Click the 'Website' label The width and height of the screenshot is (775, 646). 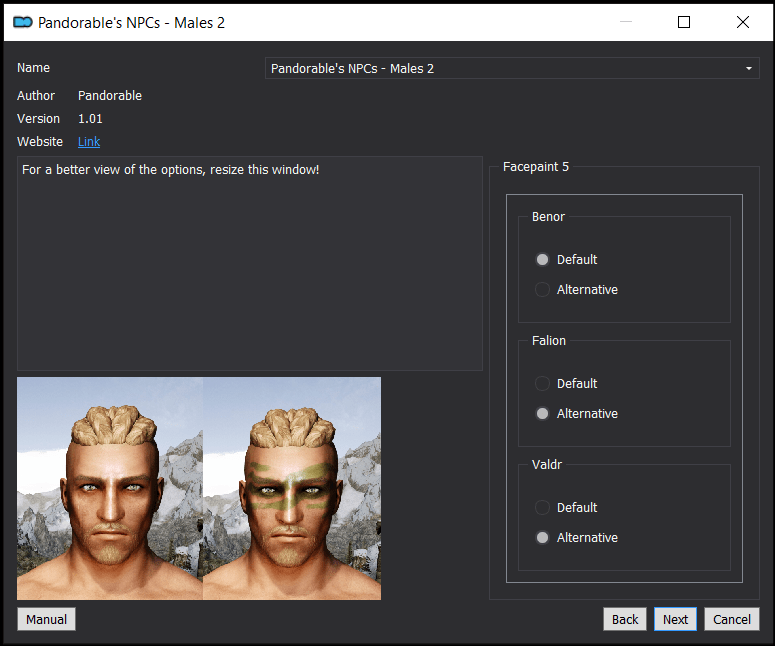pos(40,142)
